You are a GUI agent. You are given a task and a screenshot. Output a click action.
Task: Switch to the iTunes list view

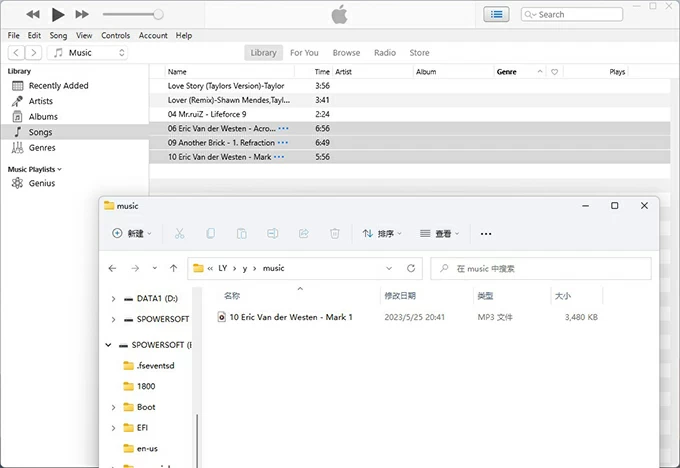(x=496, y=14)
